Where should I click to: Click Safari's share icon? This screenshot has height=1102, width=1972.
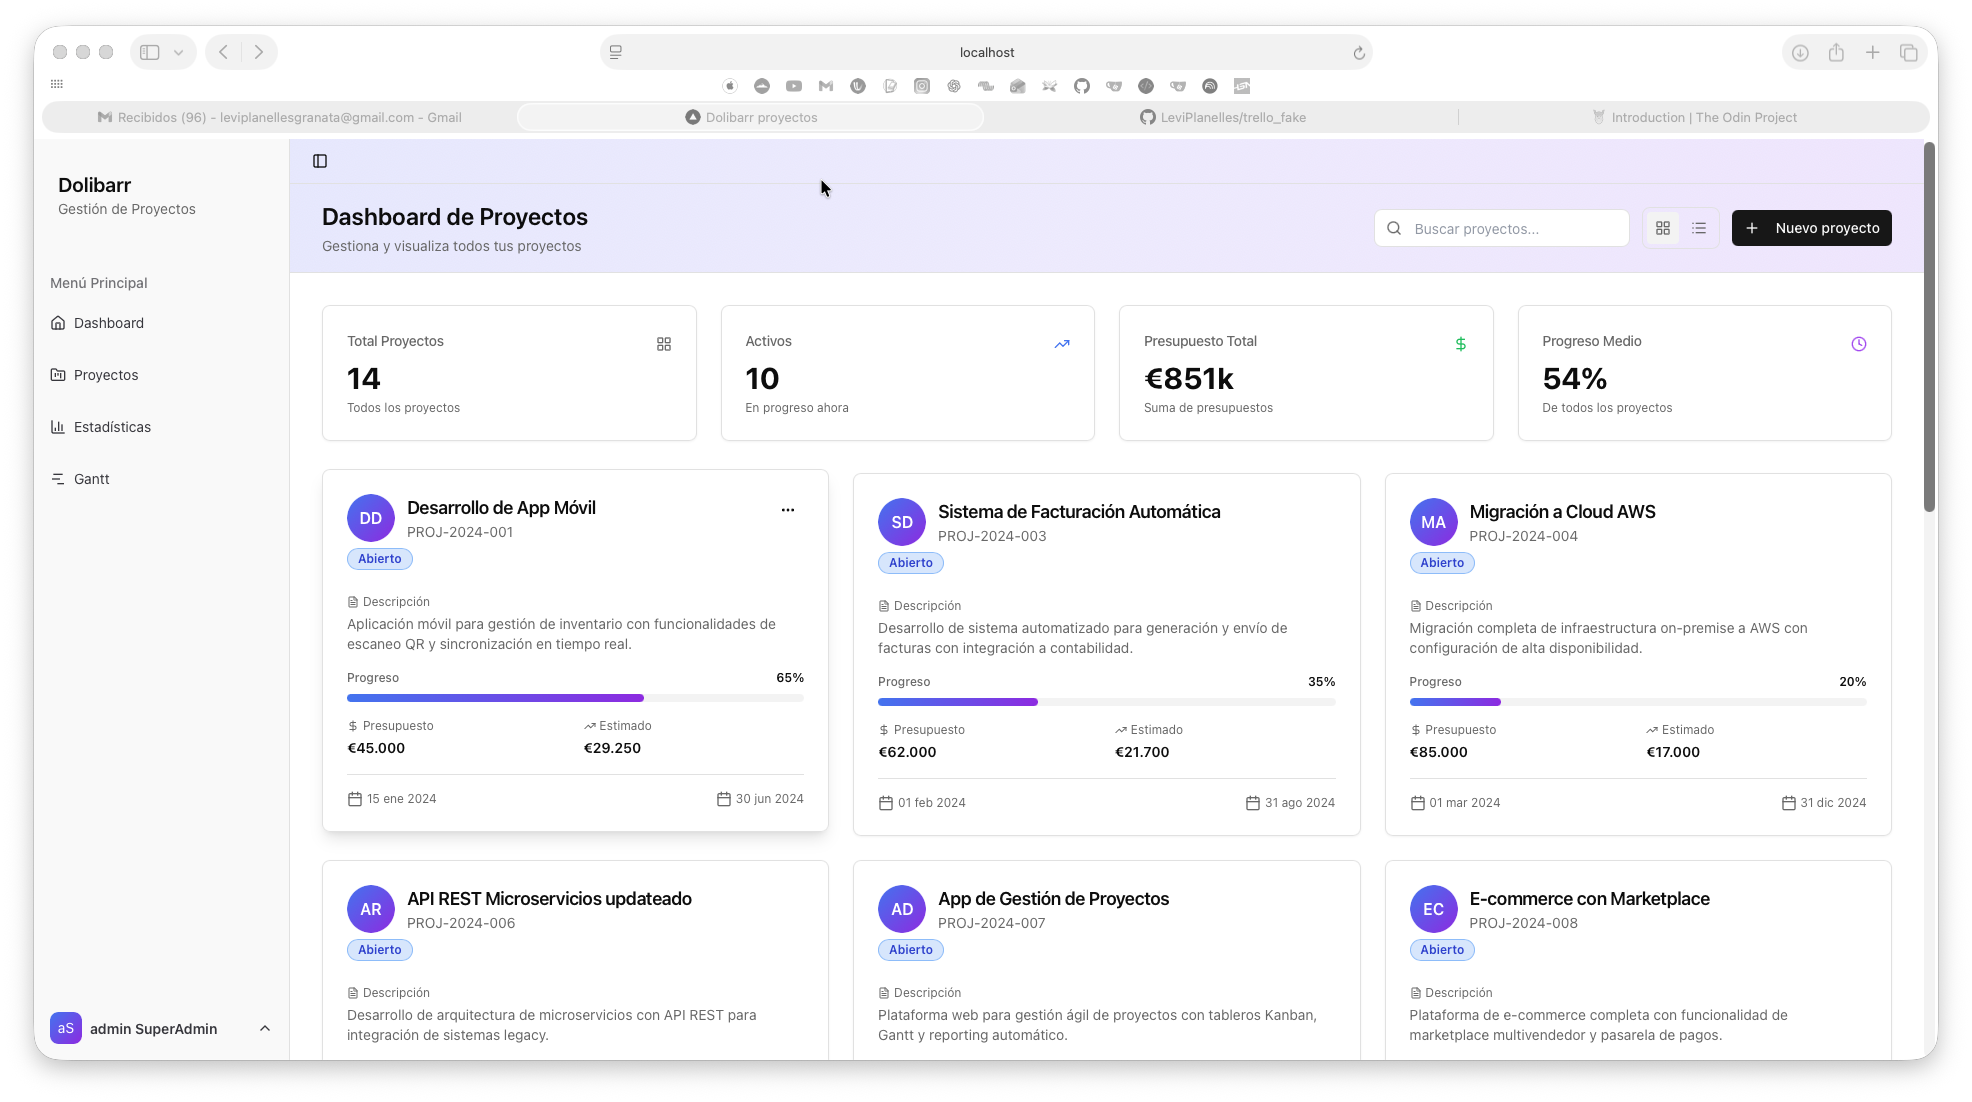click(x=1836, y=52)
